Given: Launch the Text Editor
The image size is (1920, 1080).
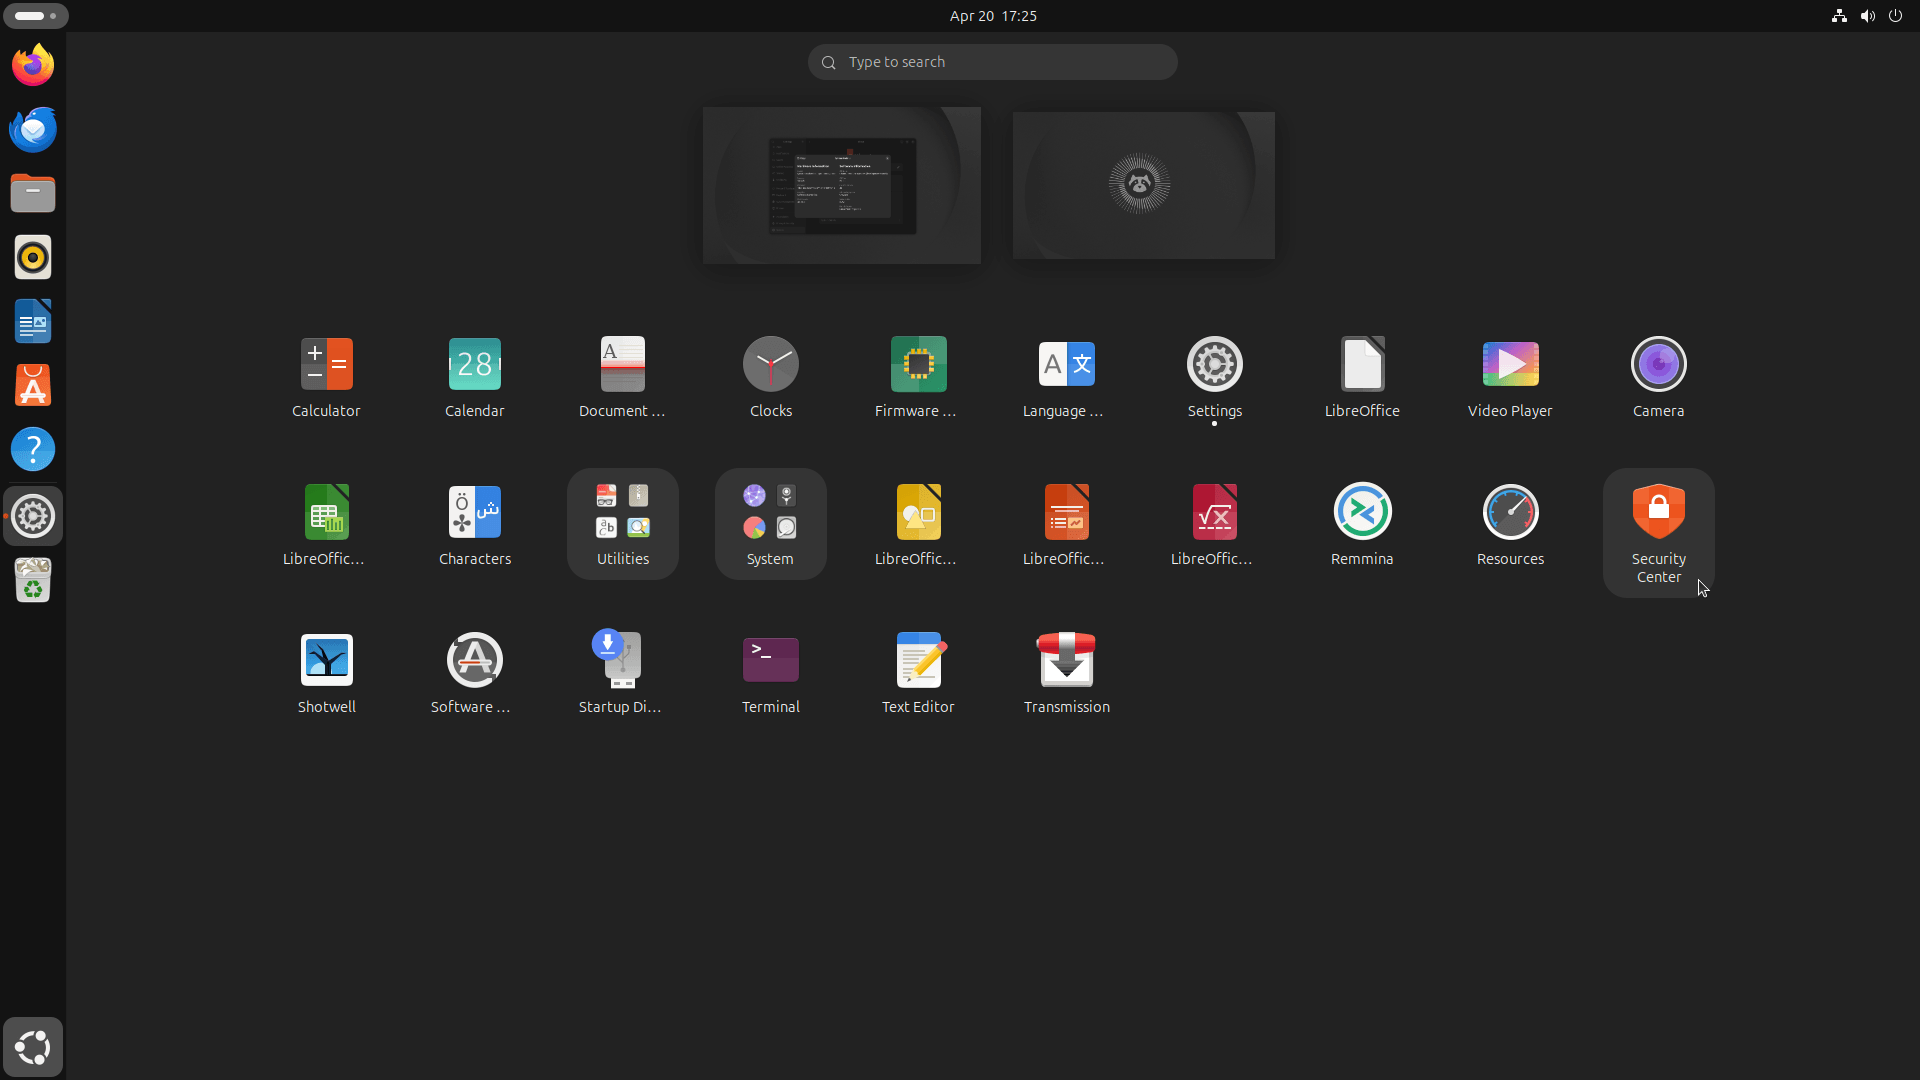Looking at the screenshot, I should click(918, 659).
